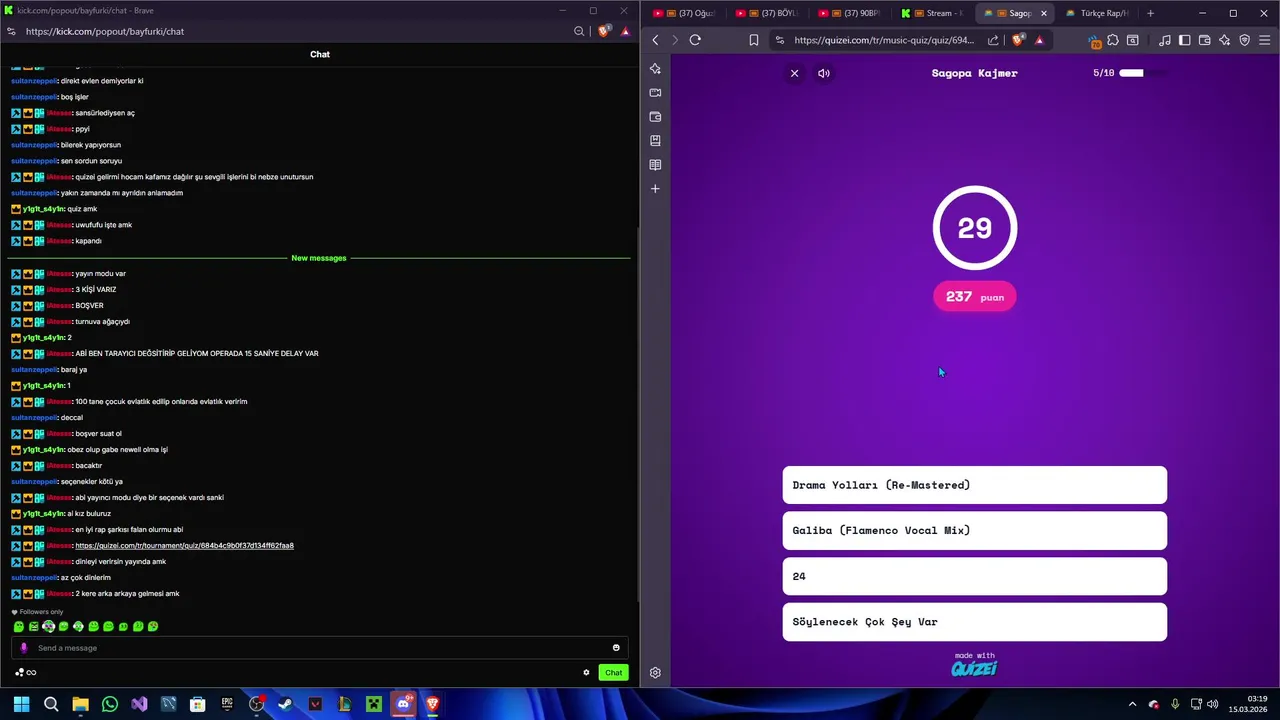Viewport: 1280px width, 720px height.
Task: Click the Send a message input field
Action: coord(320,648)
